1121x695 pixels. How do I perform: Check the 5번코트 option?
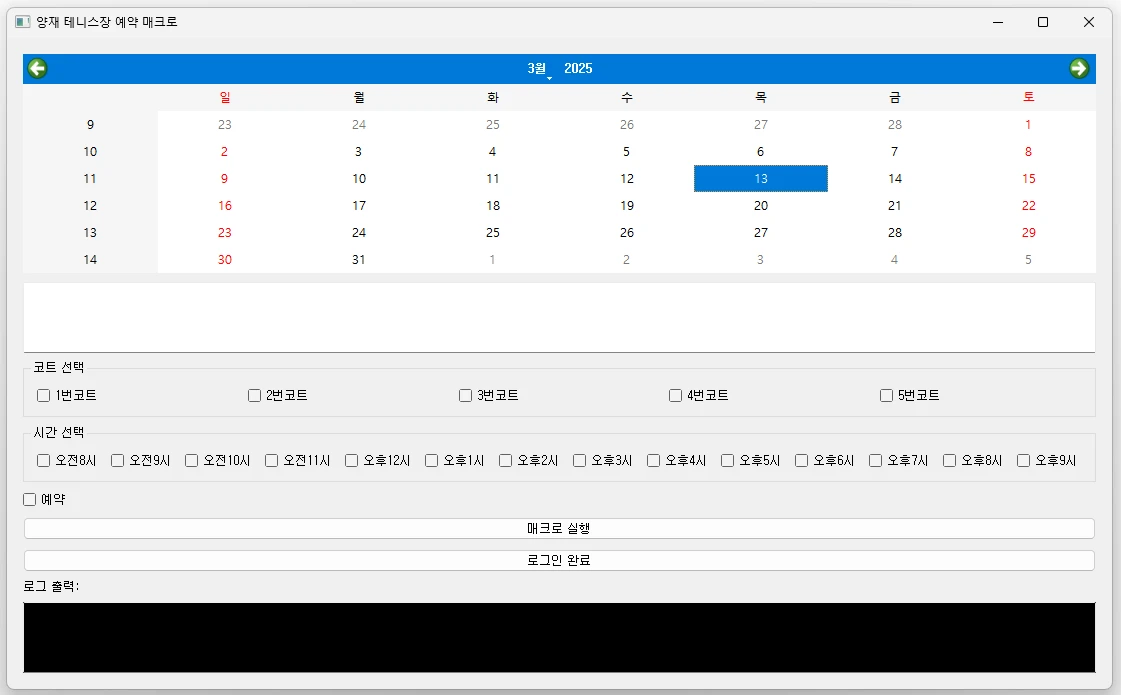click(x=886, y=395)
